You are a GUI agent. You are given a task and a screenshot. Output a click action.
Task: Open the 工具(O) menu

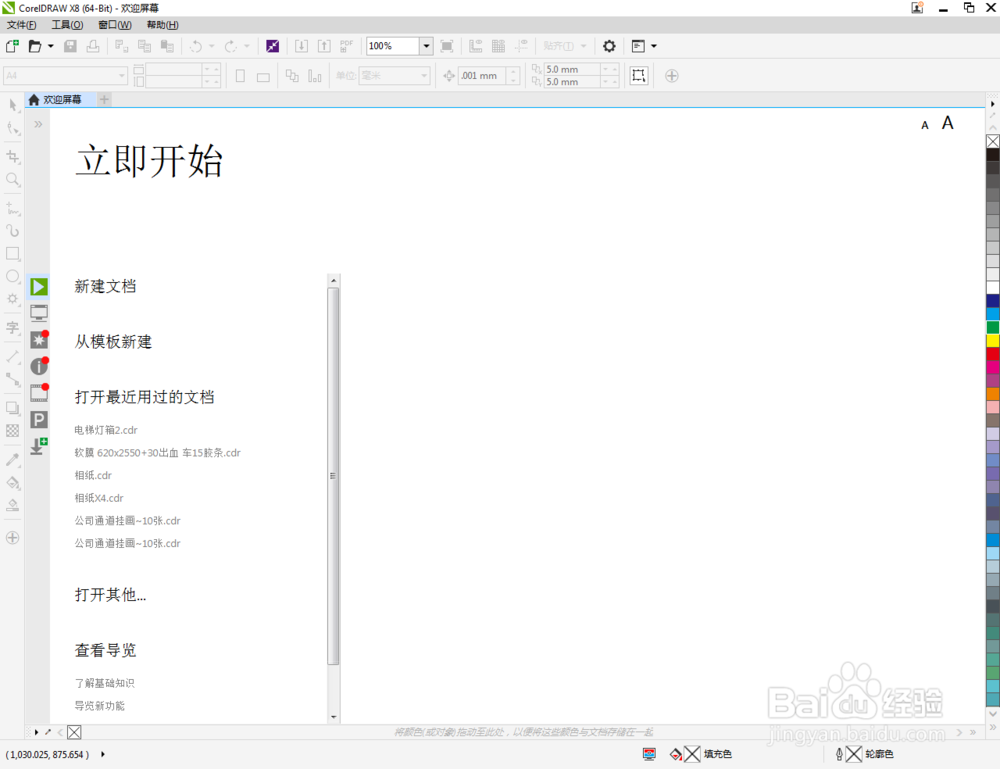(67, 25)
